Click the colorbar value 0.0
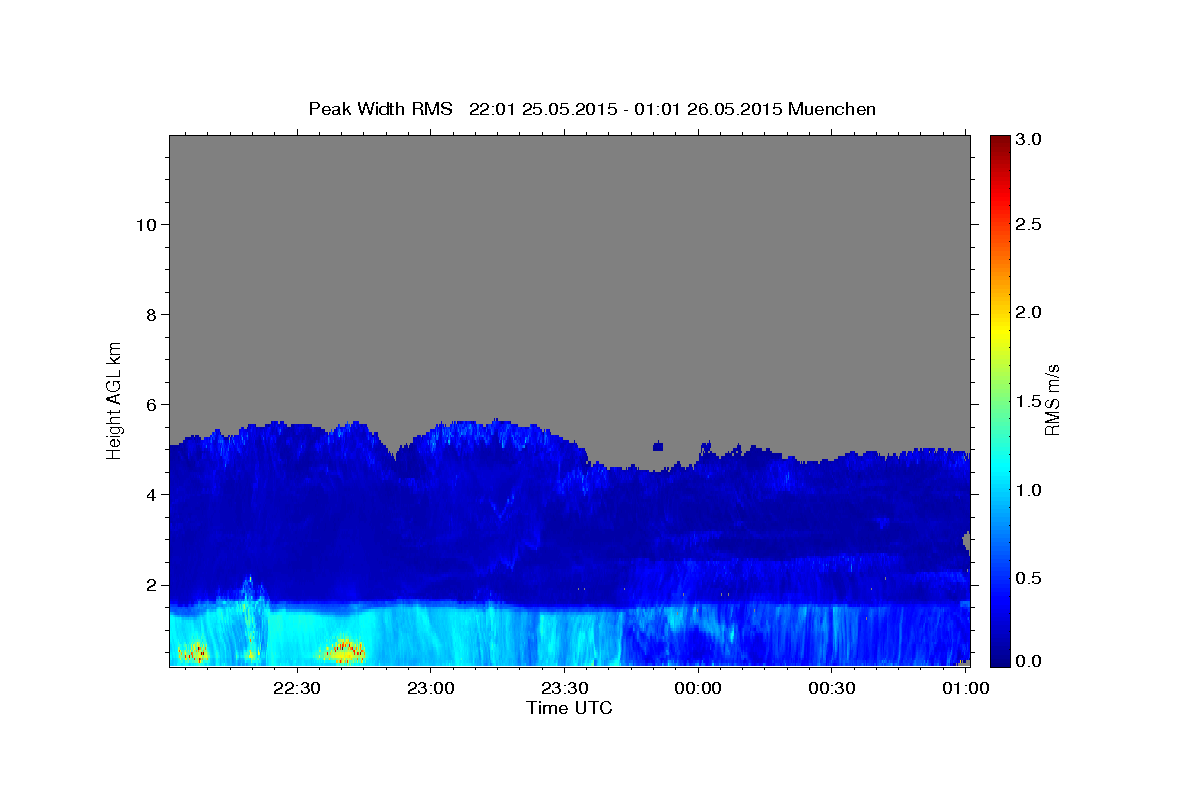The image size is (1200, 800). [x=1028, y=661]
